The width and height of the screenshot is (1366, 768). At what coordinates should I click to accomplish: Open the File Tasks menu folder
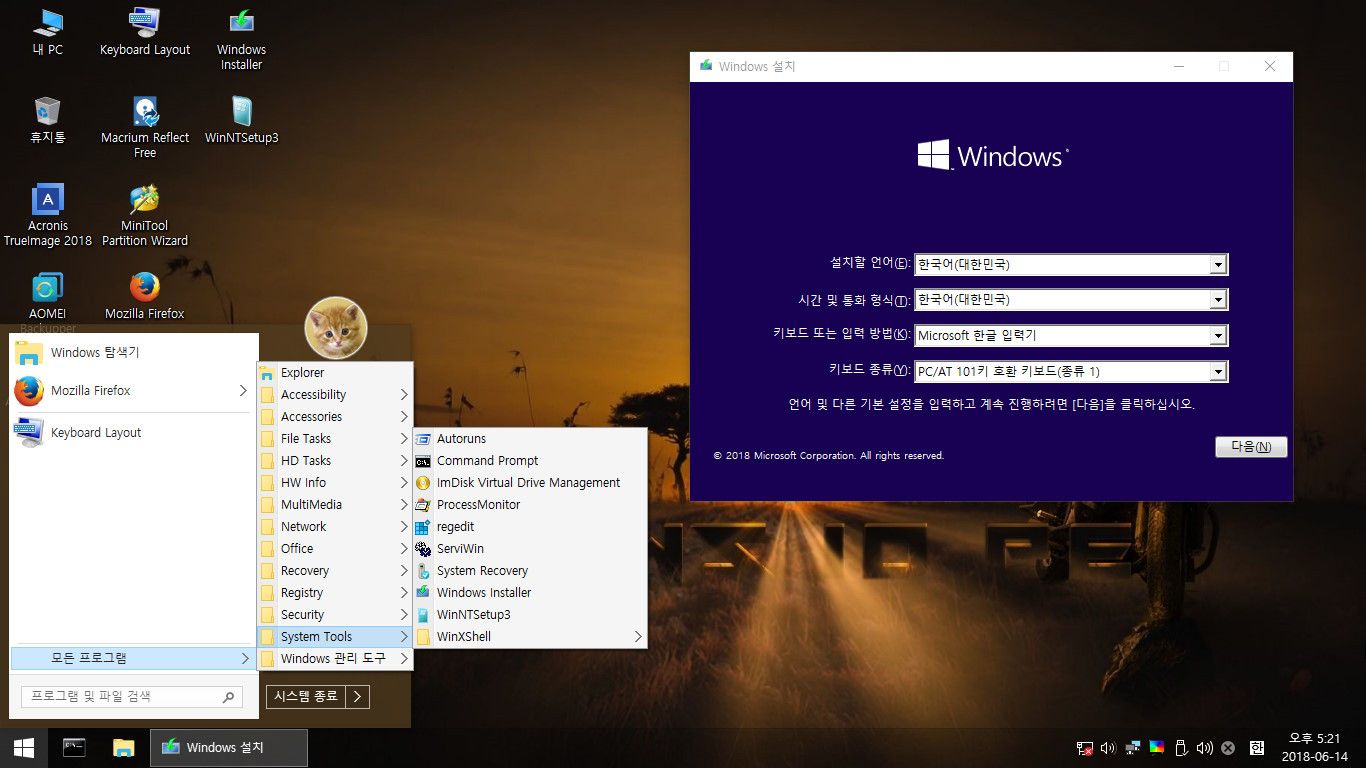335,438
